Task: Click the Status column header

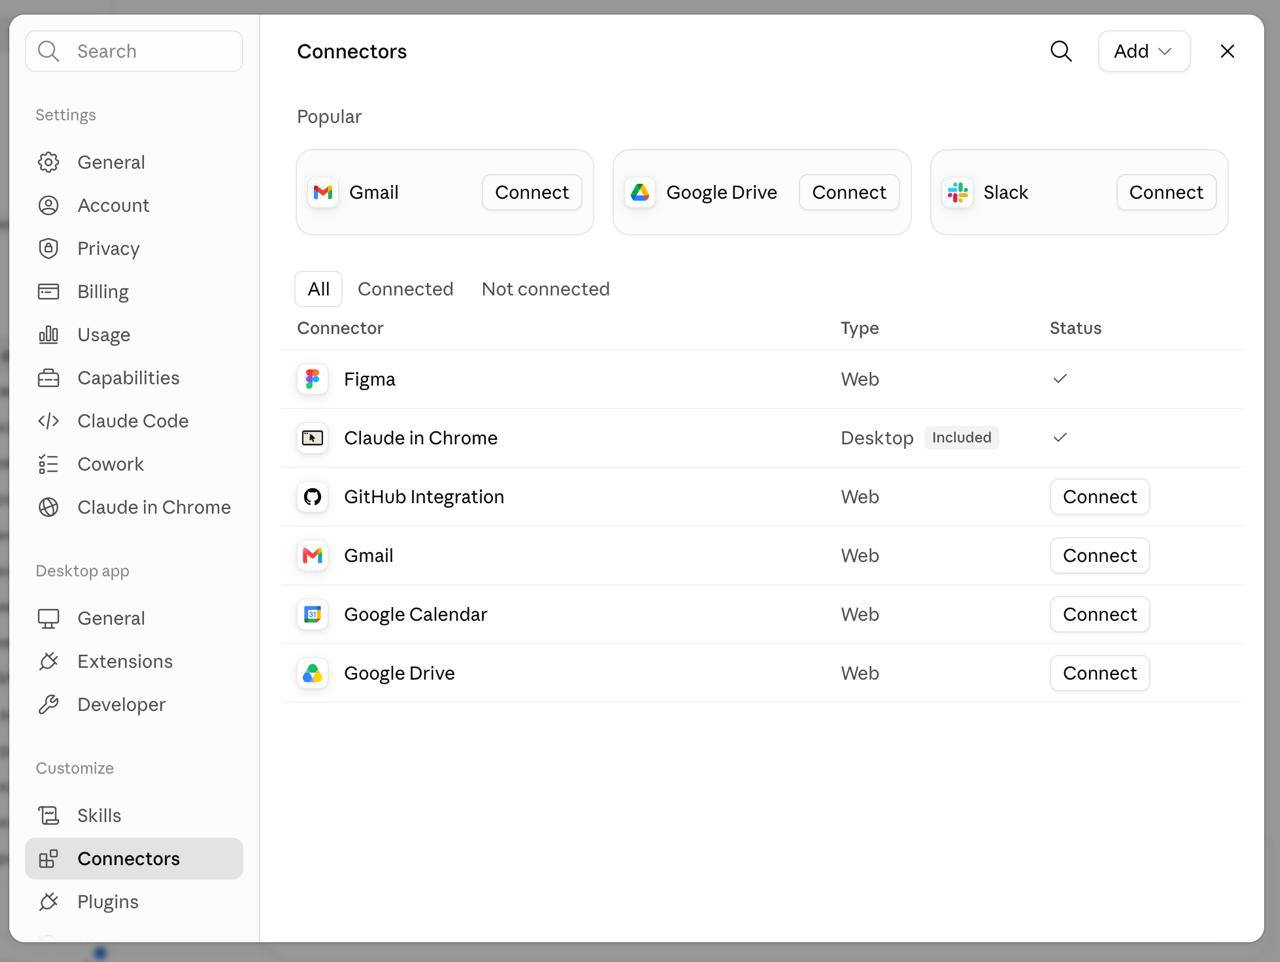Action: [1075, 328]
